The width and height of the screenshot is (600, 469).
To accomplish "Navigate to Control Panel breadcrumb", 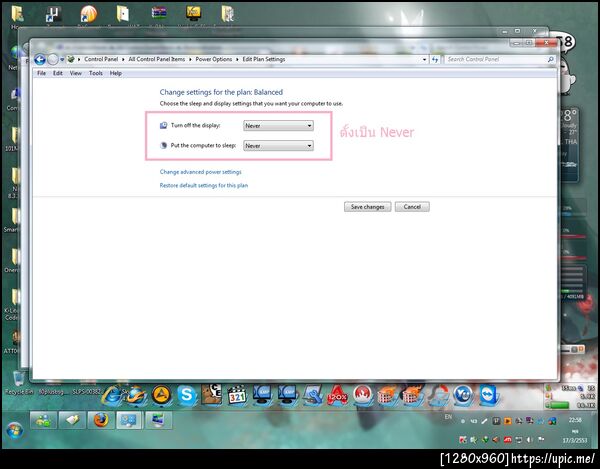I will pos(101,59).
